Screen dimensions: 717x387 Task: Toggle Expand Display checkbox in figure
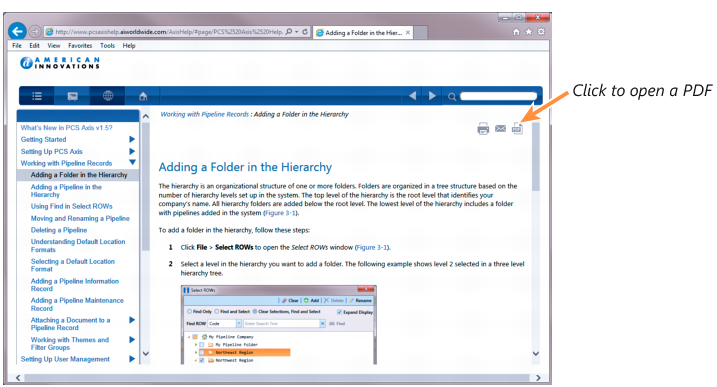339,312
